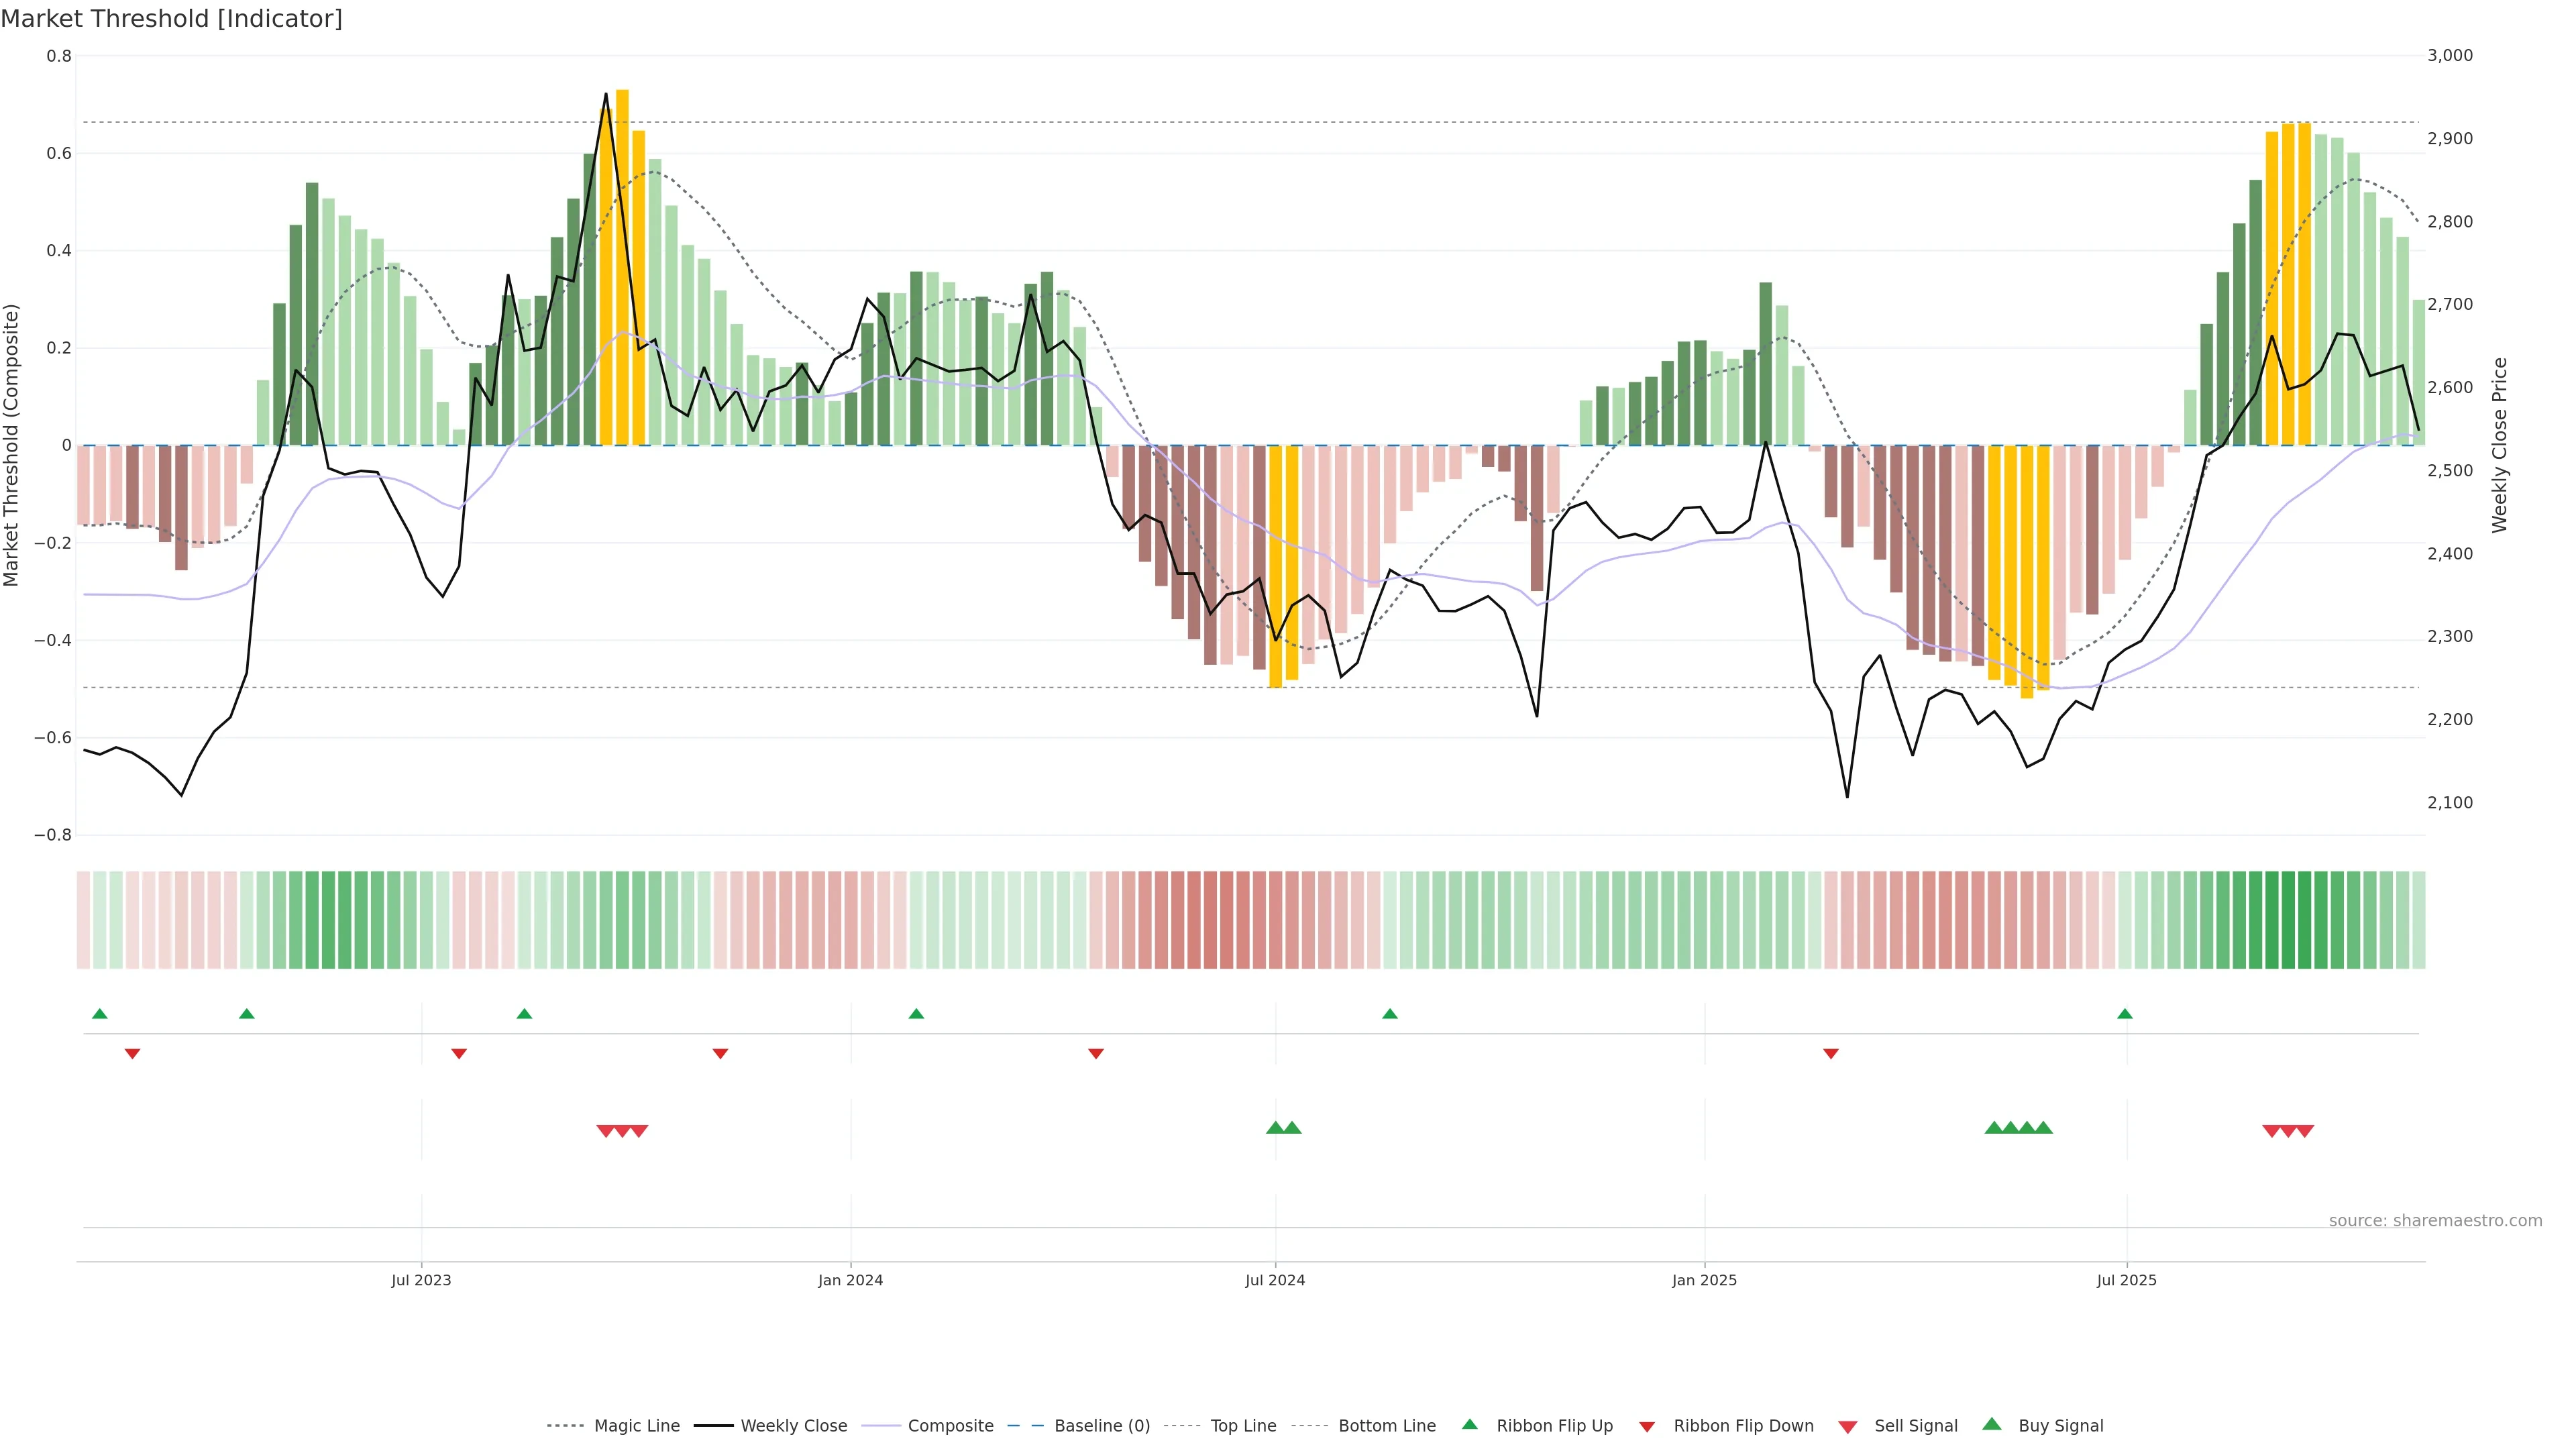This screenshot has width=2576, height=1449.
Task: Toggle the Magic Line legend entry
Action: coord(636,1426)
